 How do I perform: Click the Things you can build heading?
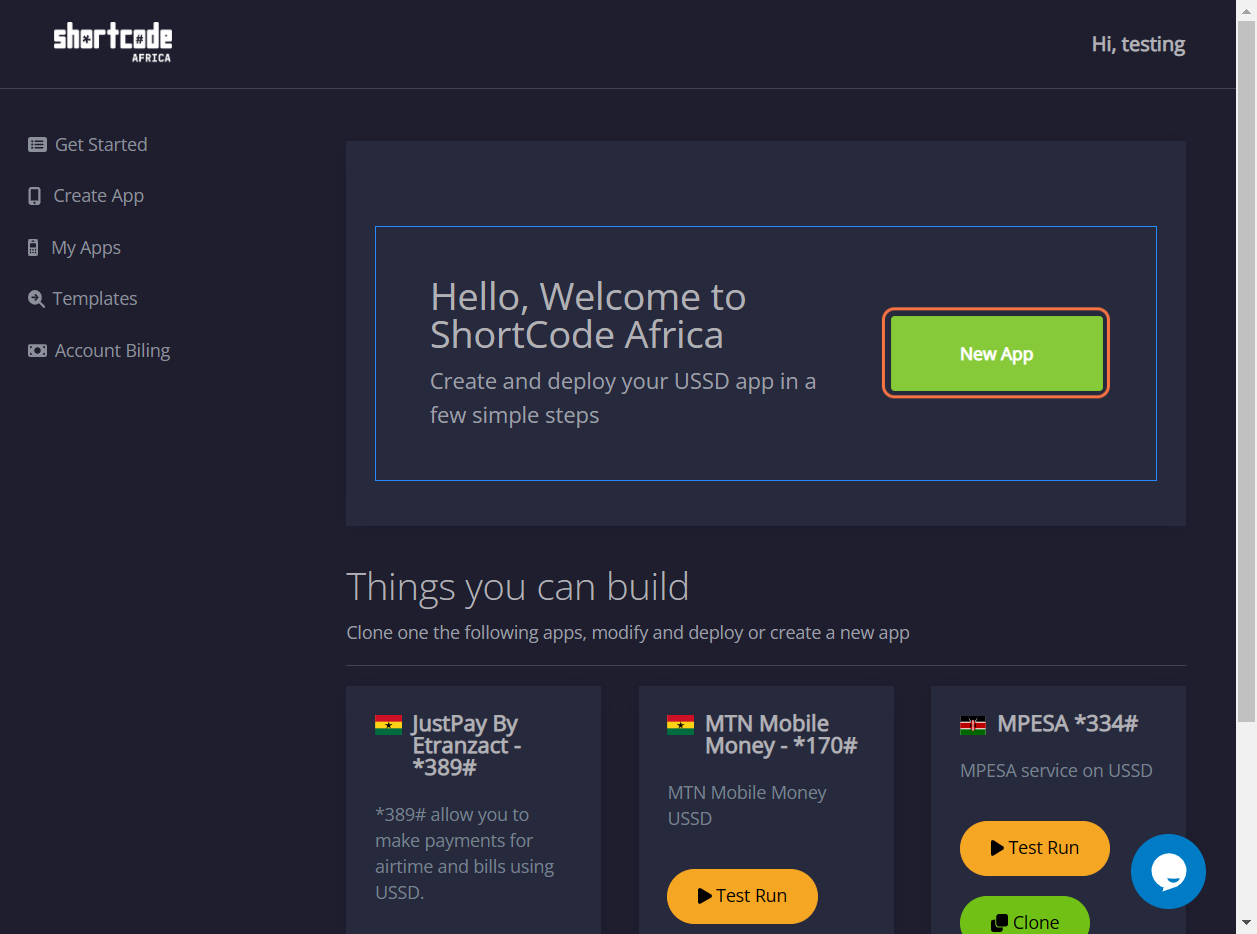tap(517, 586)
